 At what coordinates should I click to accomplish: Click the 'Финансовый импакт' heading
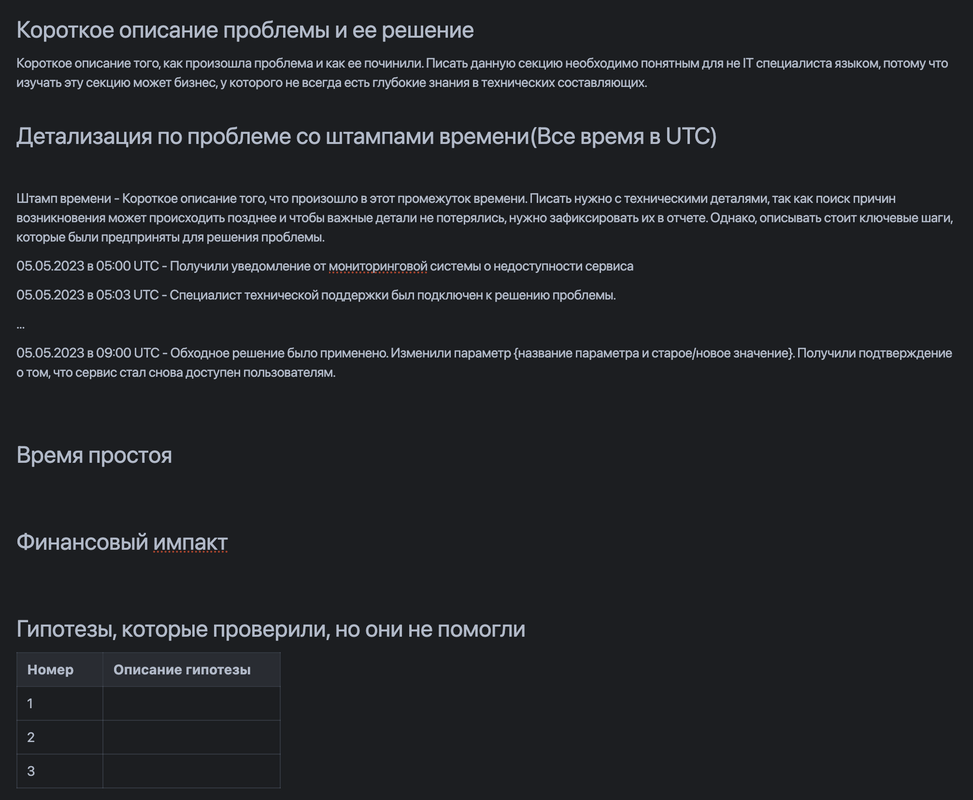coord(122,542)
